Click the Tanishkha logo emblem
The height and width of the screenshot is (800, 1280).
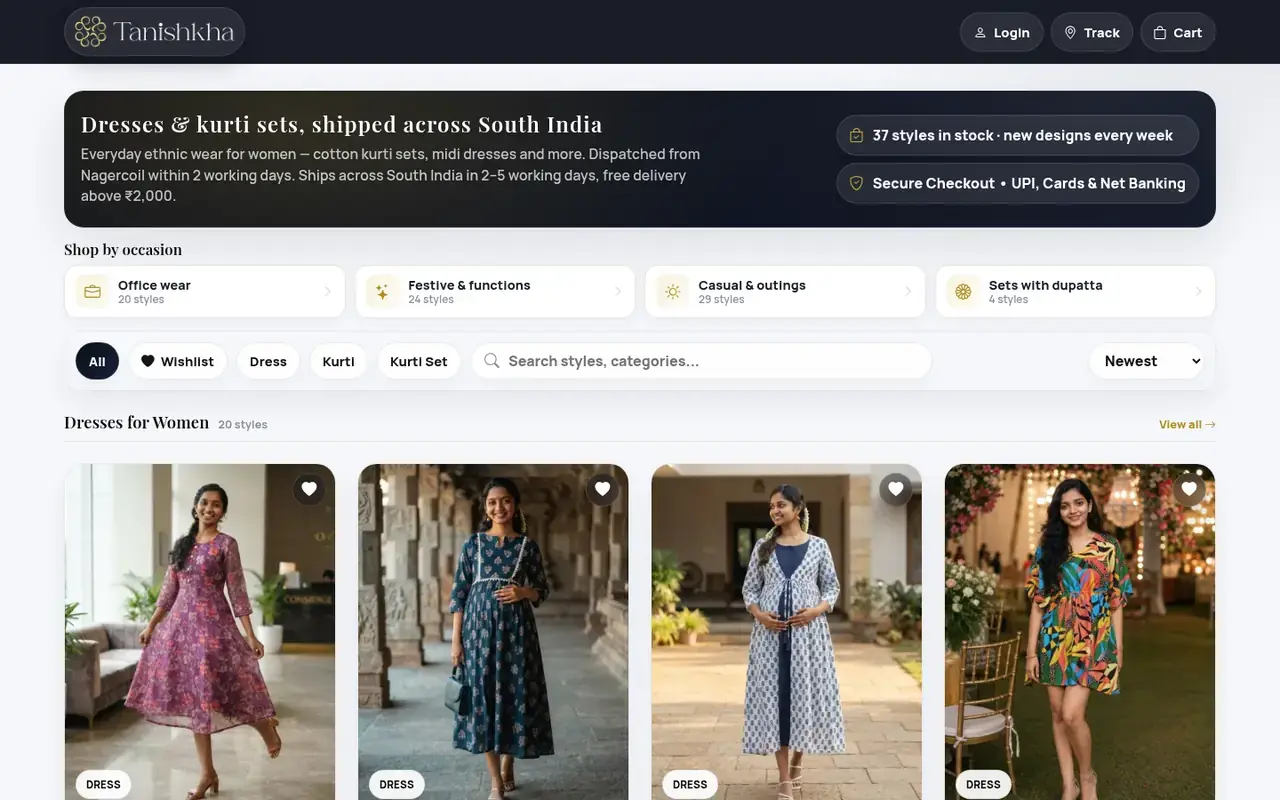pos(90,32)
